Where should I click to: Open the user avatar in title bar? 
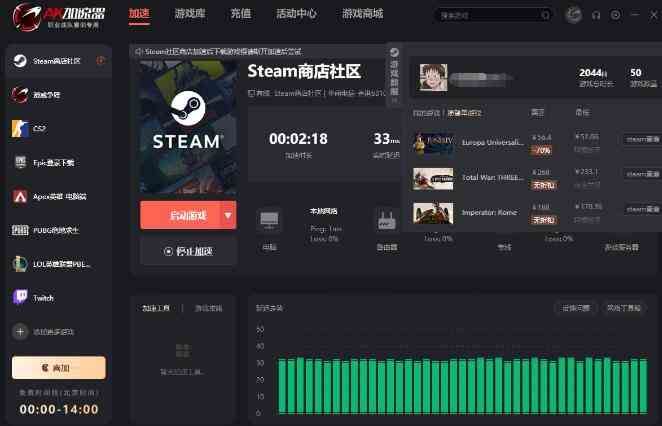click(x=573, y=15)
